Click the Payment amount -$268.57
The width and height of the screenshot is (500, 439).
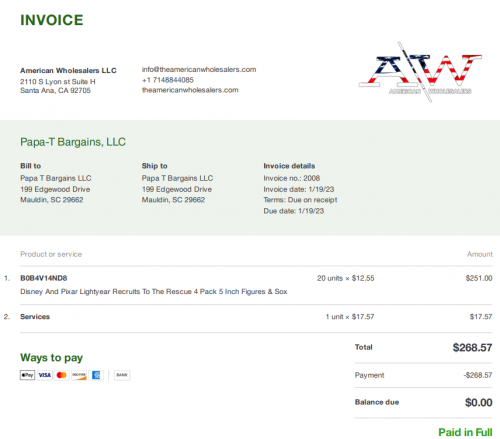click(478, 375)
